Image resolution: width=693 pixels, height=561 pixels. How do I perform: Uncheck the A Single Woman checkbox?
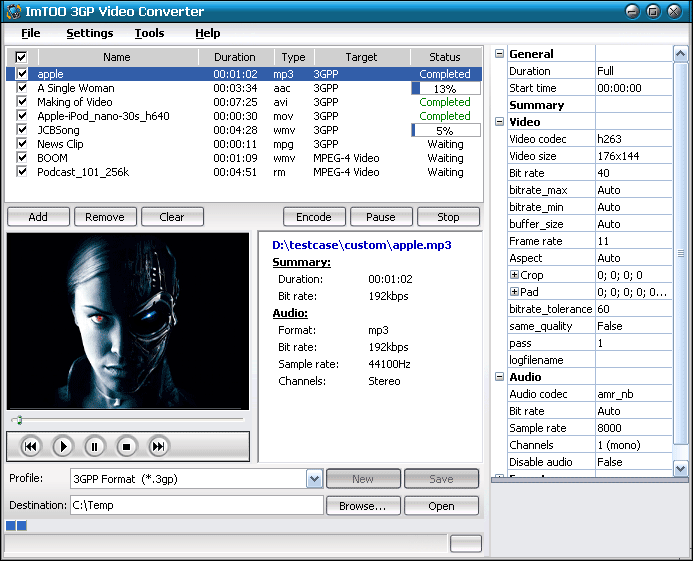(22, 88)
